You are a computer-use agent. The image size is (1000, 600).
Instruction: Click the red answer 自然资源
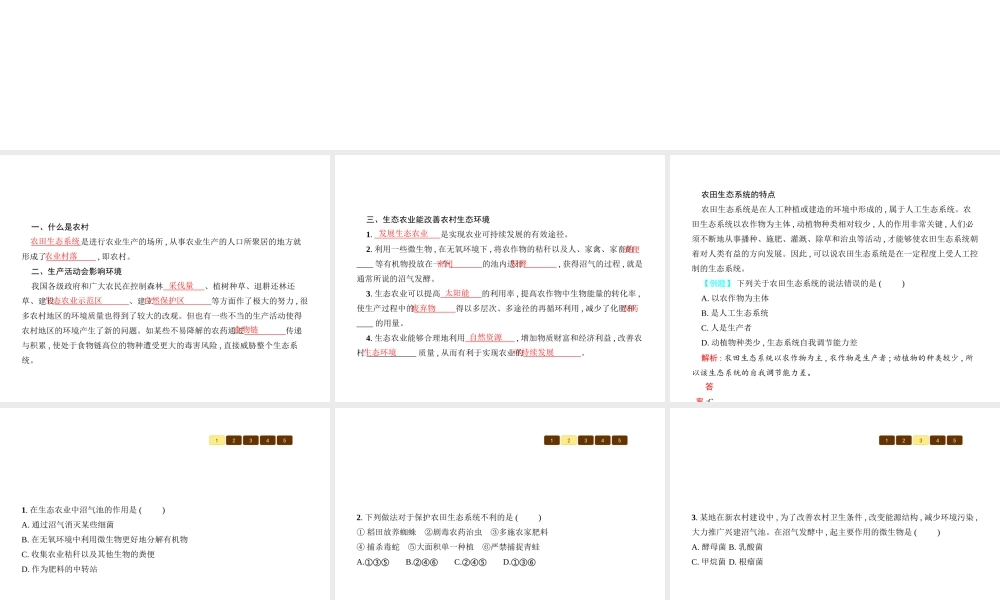click(485, 338)
